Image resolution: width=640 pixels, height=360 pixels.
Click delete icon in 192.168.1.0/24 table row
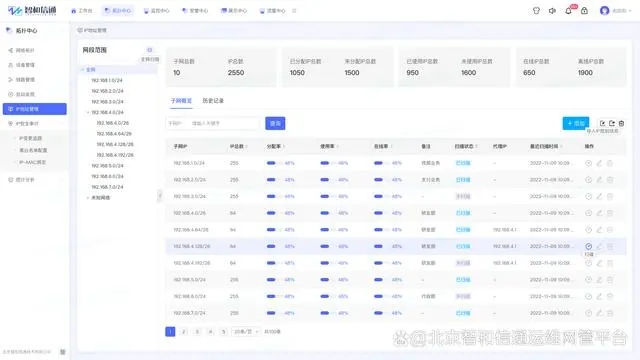[x=610, y=163]
